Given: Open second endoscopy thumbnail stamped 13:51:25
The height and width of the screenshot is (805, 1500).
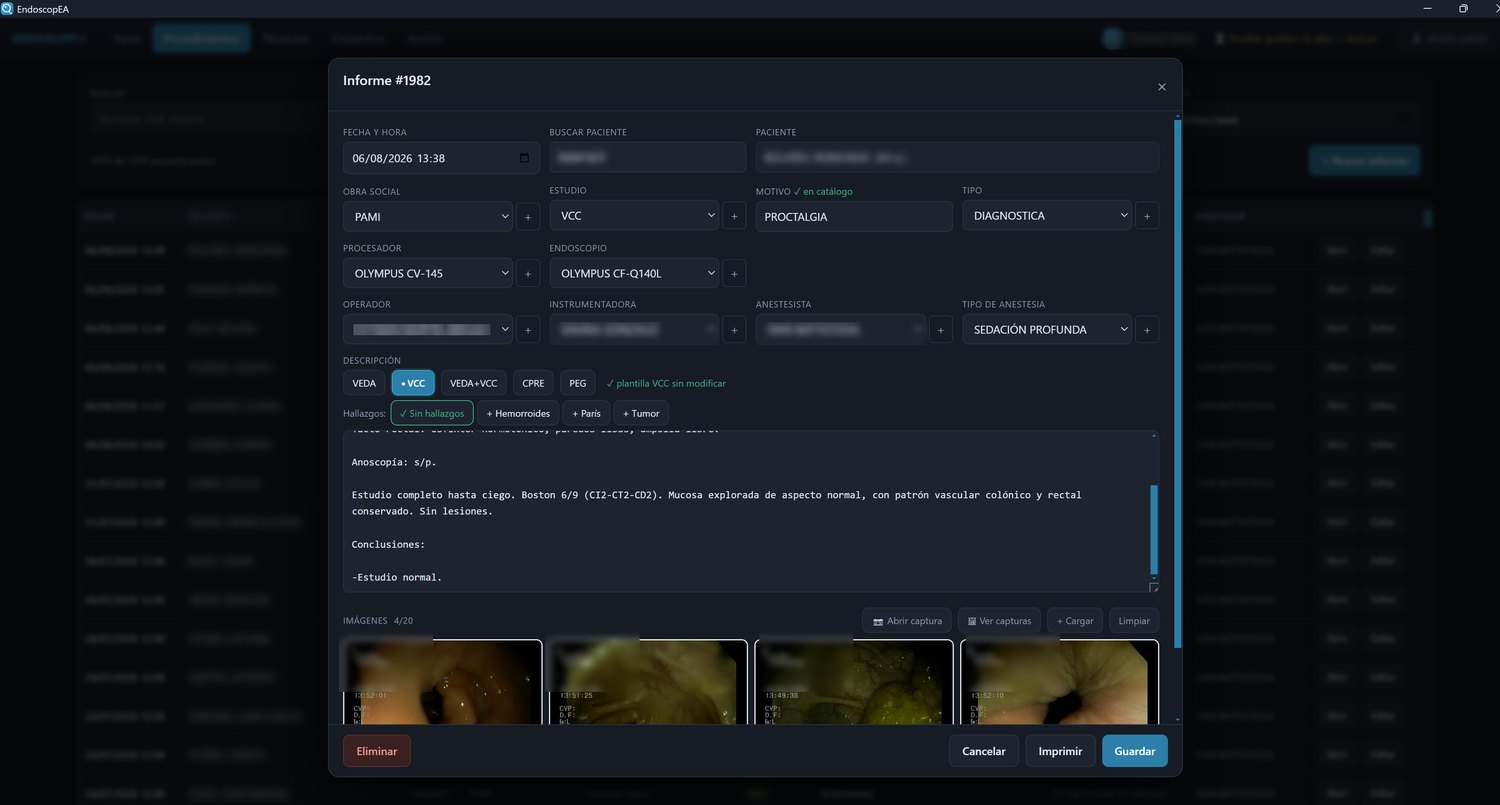Looking at the screenshot, I should coord(648,682).
